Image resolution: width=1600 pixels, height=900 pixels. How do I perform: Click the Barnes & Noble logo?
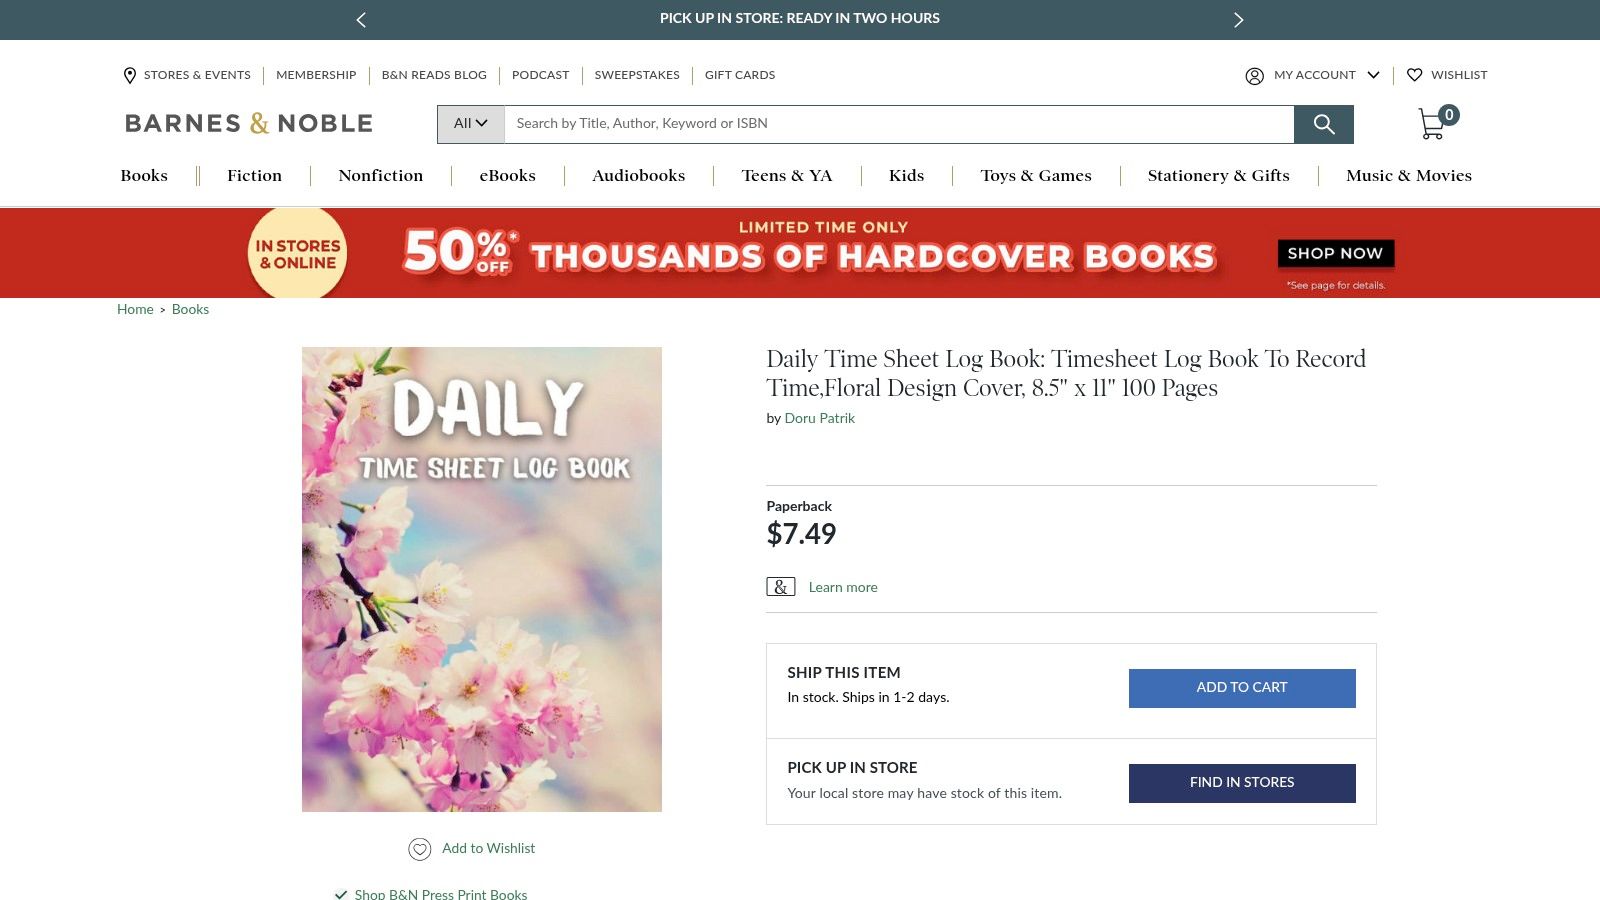click(x=247, y=122)
